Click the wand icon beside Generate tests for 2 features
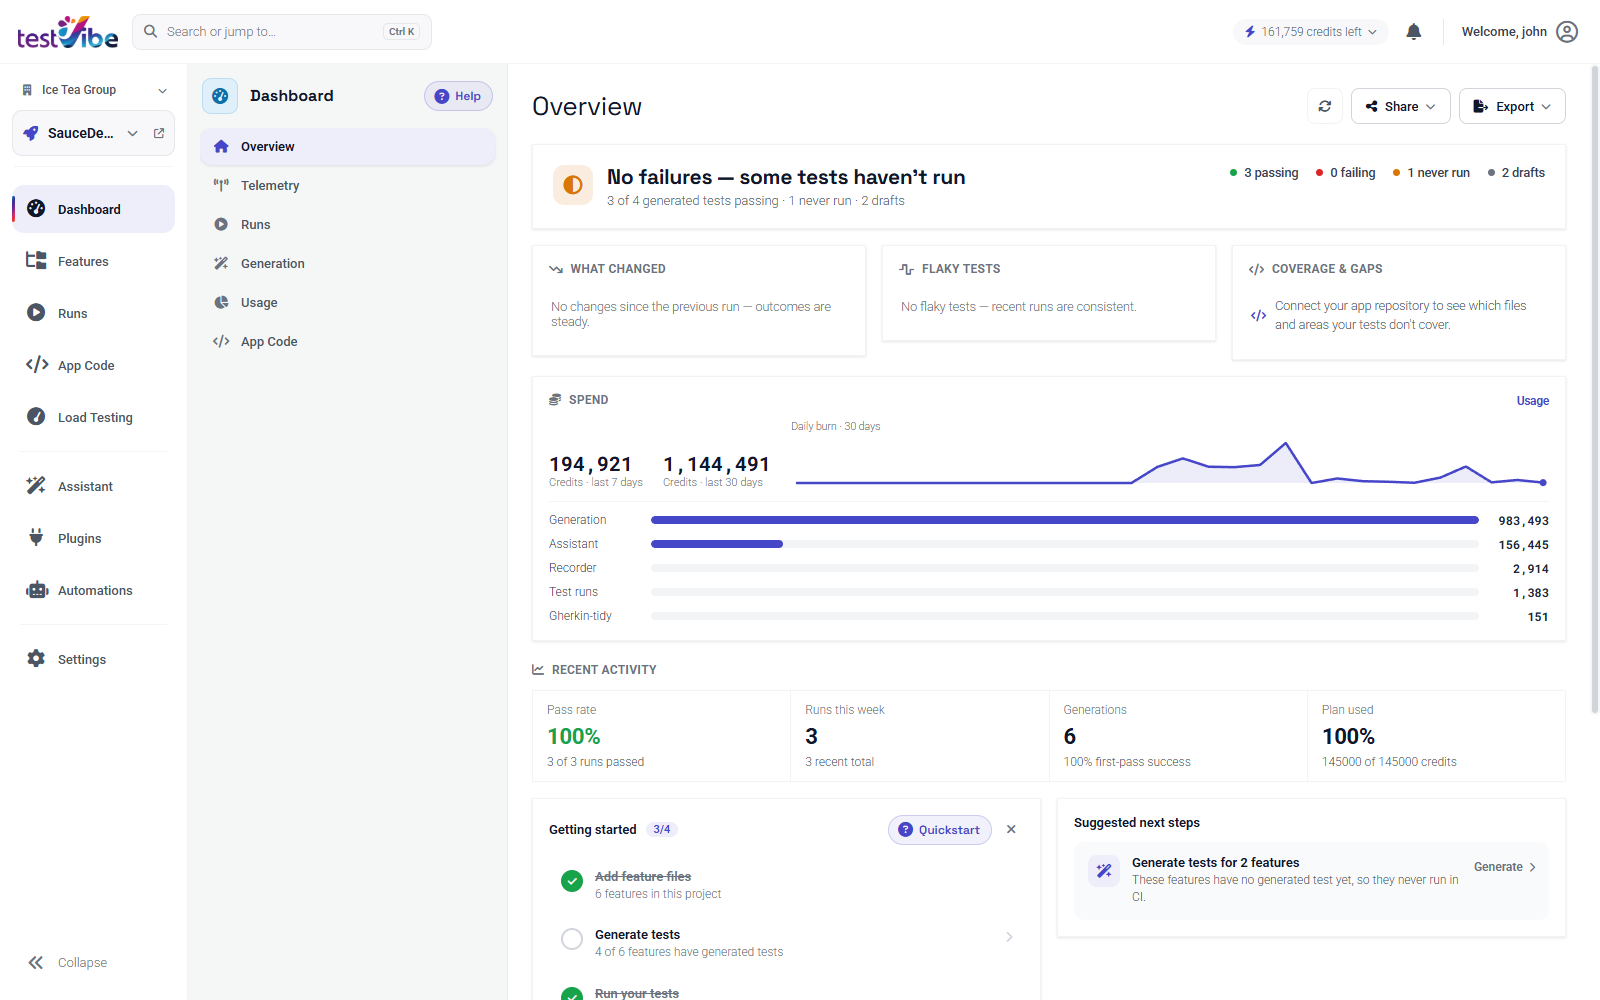The width and height of the screenshot is (1600, 1000). coord(1104,871)
